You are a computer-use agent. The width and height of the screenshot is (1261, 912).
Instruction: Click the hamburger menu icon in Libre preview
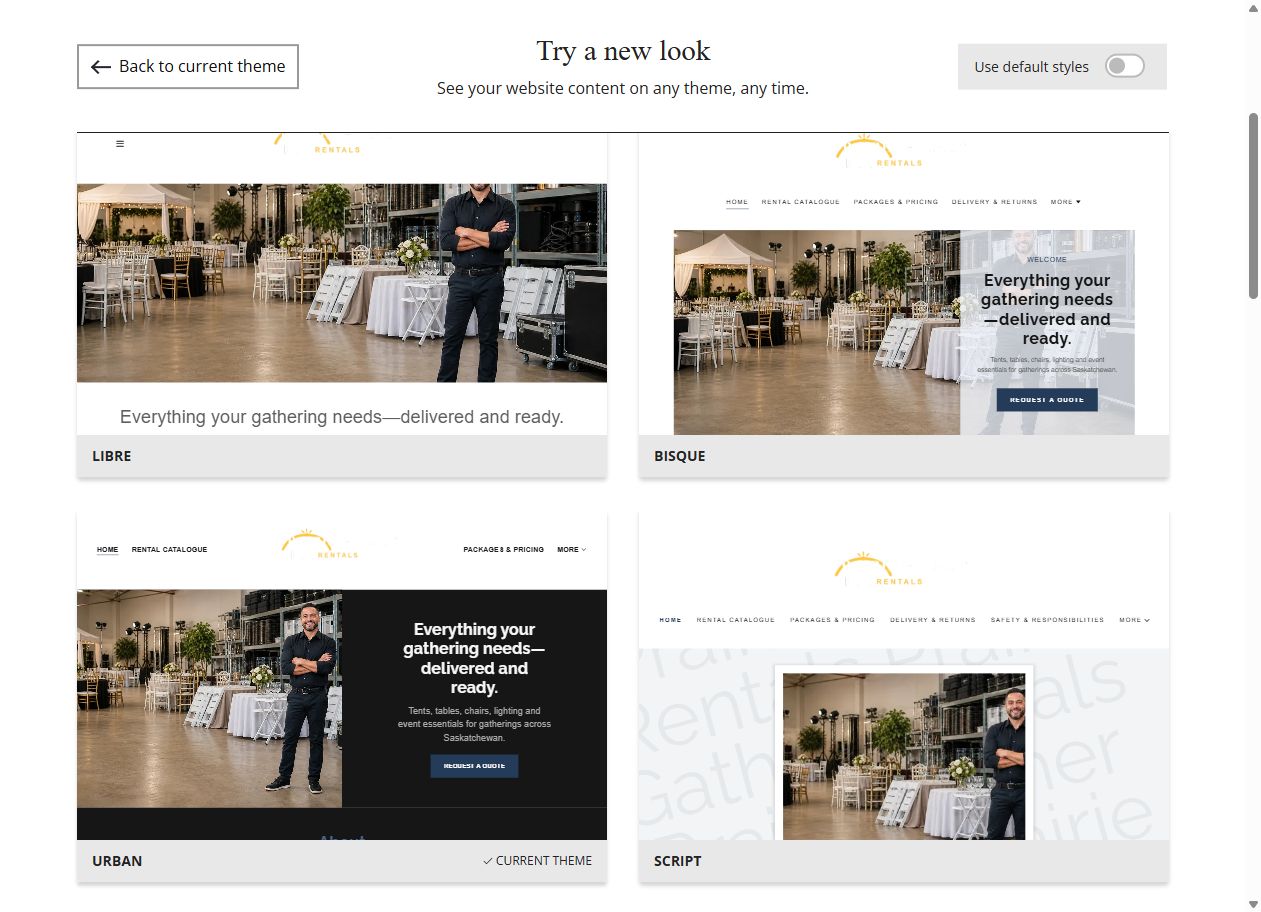120,144
